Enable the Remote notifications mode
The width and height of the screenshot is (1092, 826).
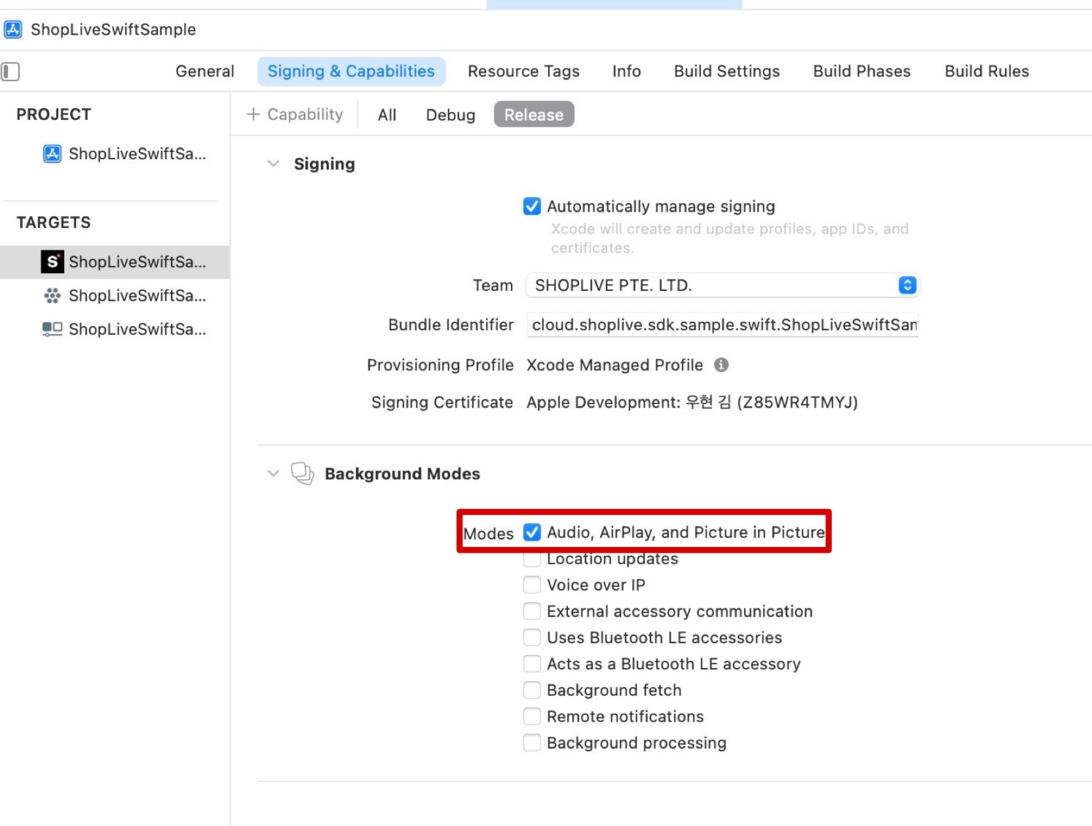[x=532, y=716]
